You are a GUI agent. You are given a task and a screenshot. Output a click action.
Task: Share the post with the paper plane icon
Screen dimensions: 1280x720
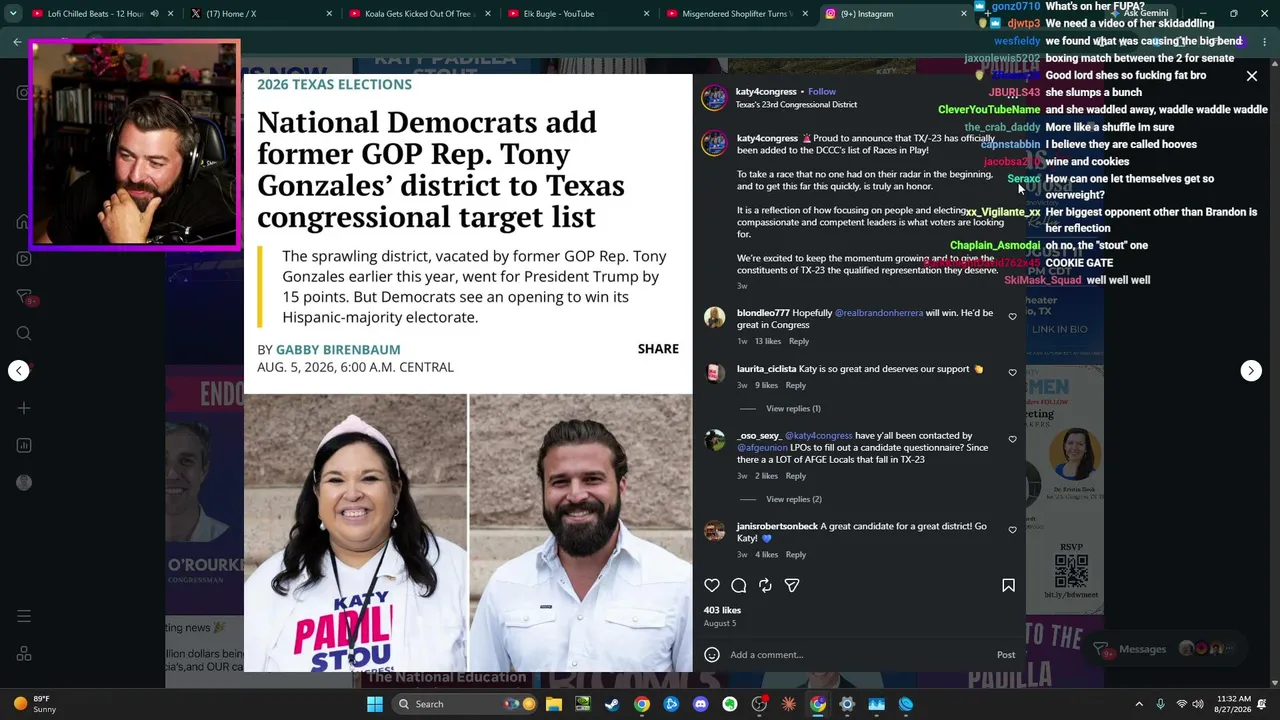click(x=792, y=585)
